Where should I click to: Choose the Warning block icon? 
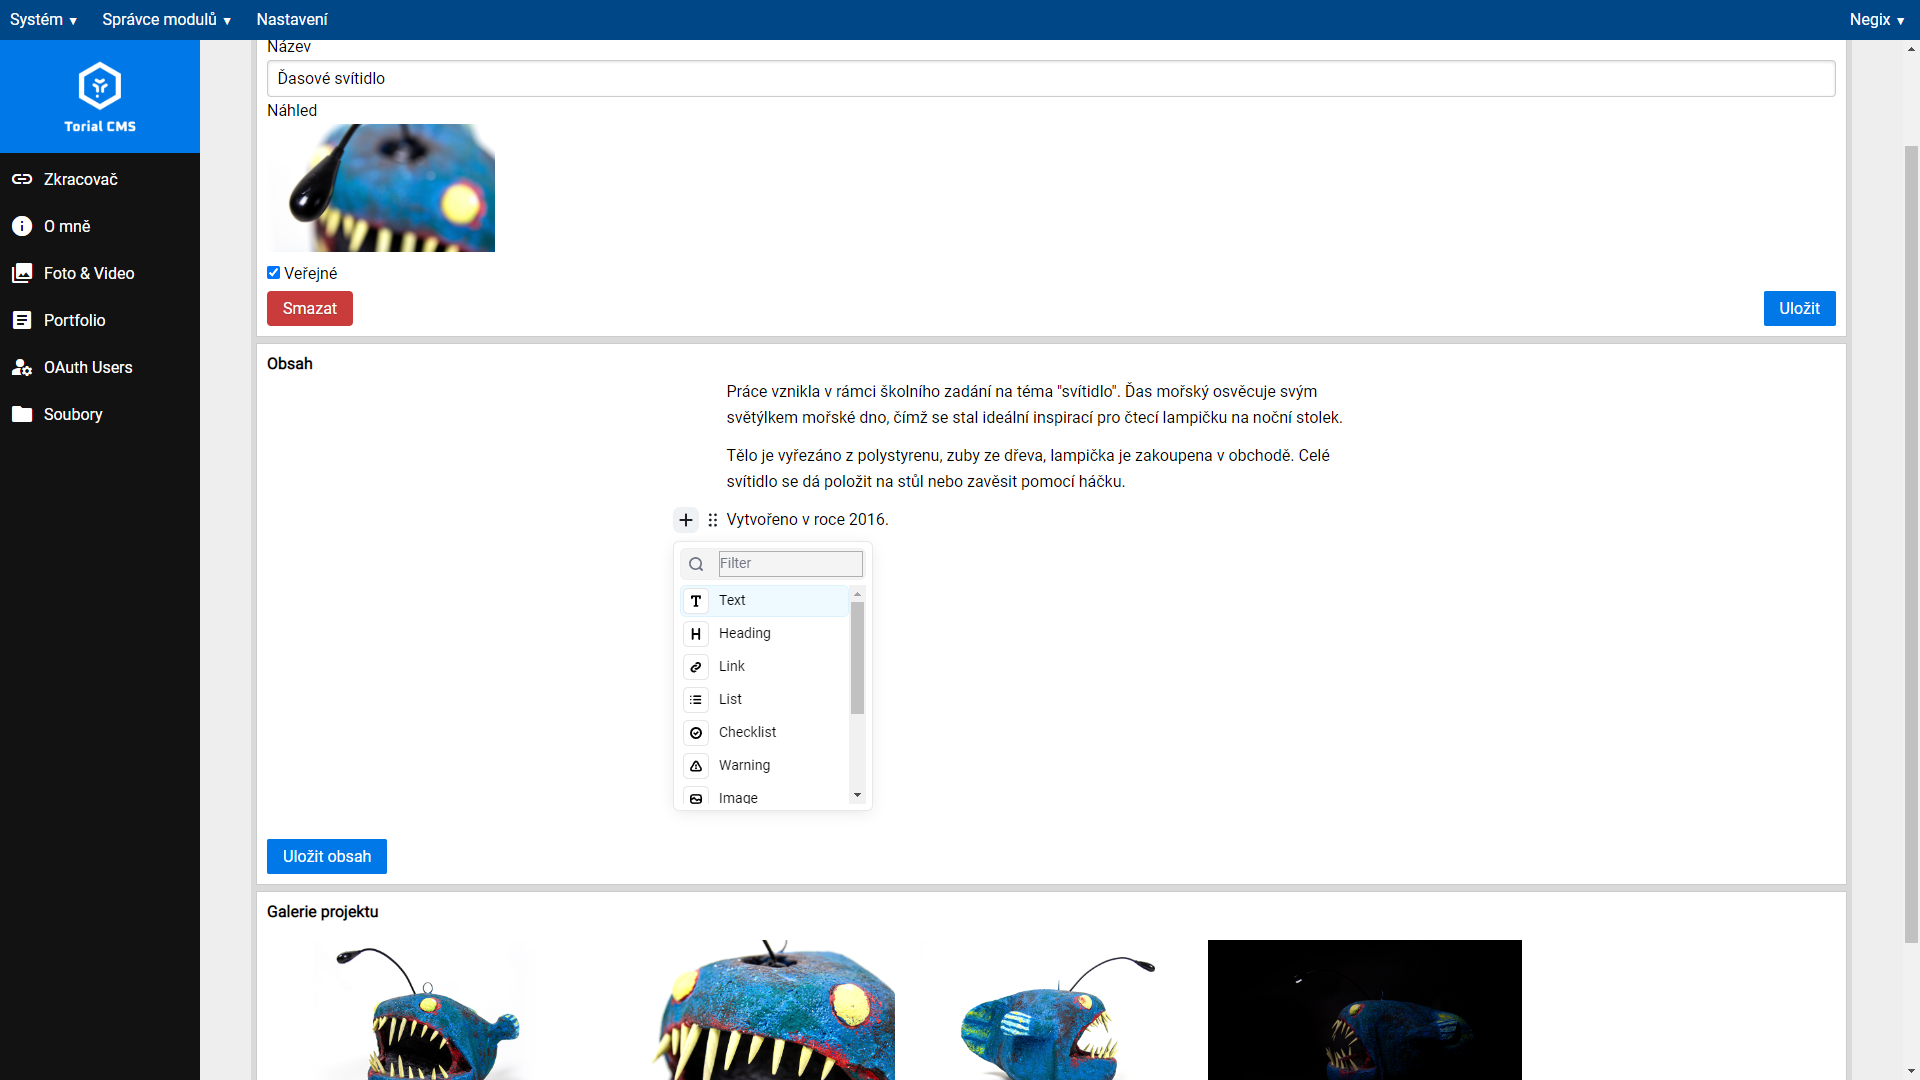click(696, 766)
